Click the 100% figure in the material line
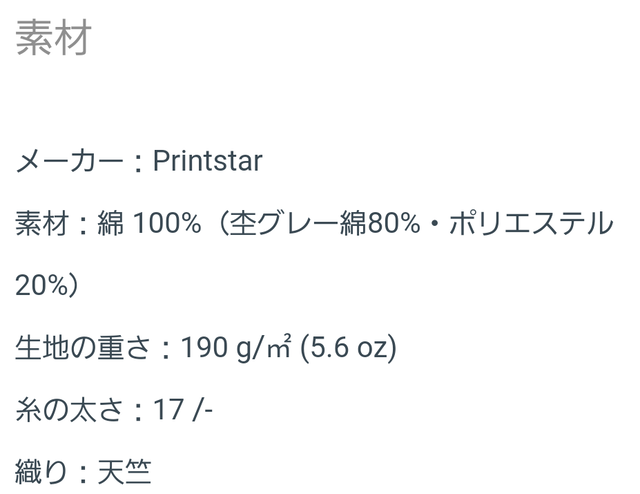This screenshot has height=494, width=640. [x=167, y=224]
